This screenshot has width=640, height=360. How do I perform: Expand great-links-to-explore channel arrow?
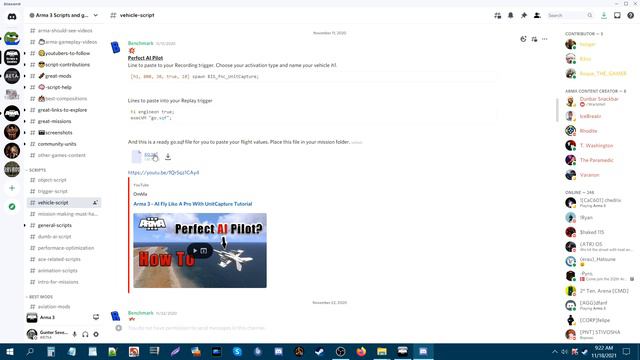click(25, 110)
